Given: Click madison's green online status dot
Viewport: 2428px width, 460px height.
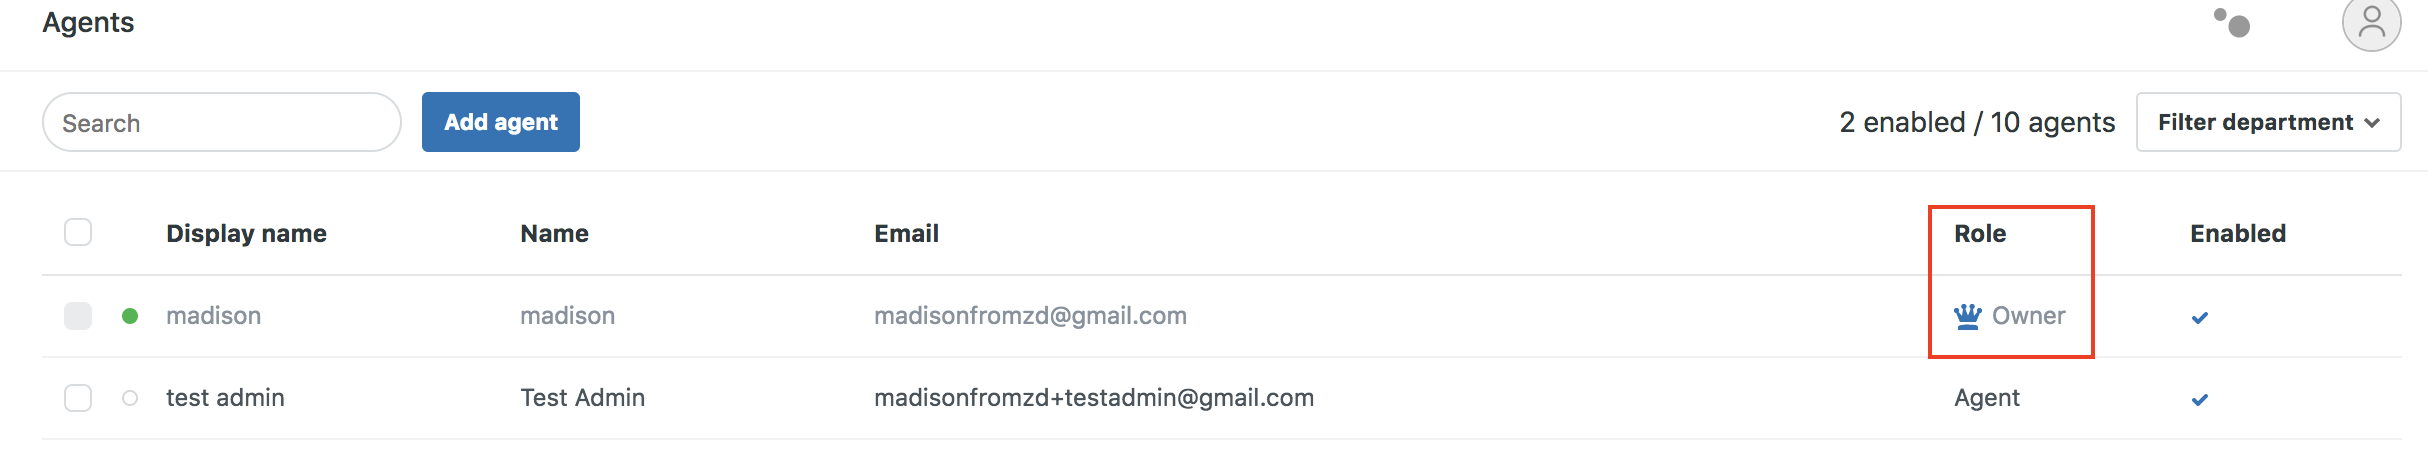Looking at the screenshot, I should click(x=130, y=316).
